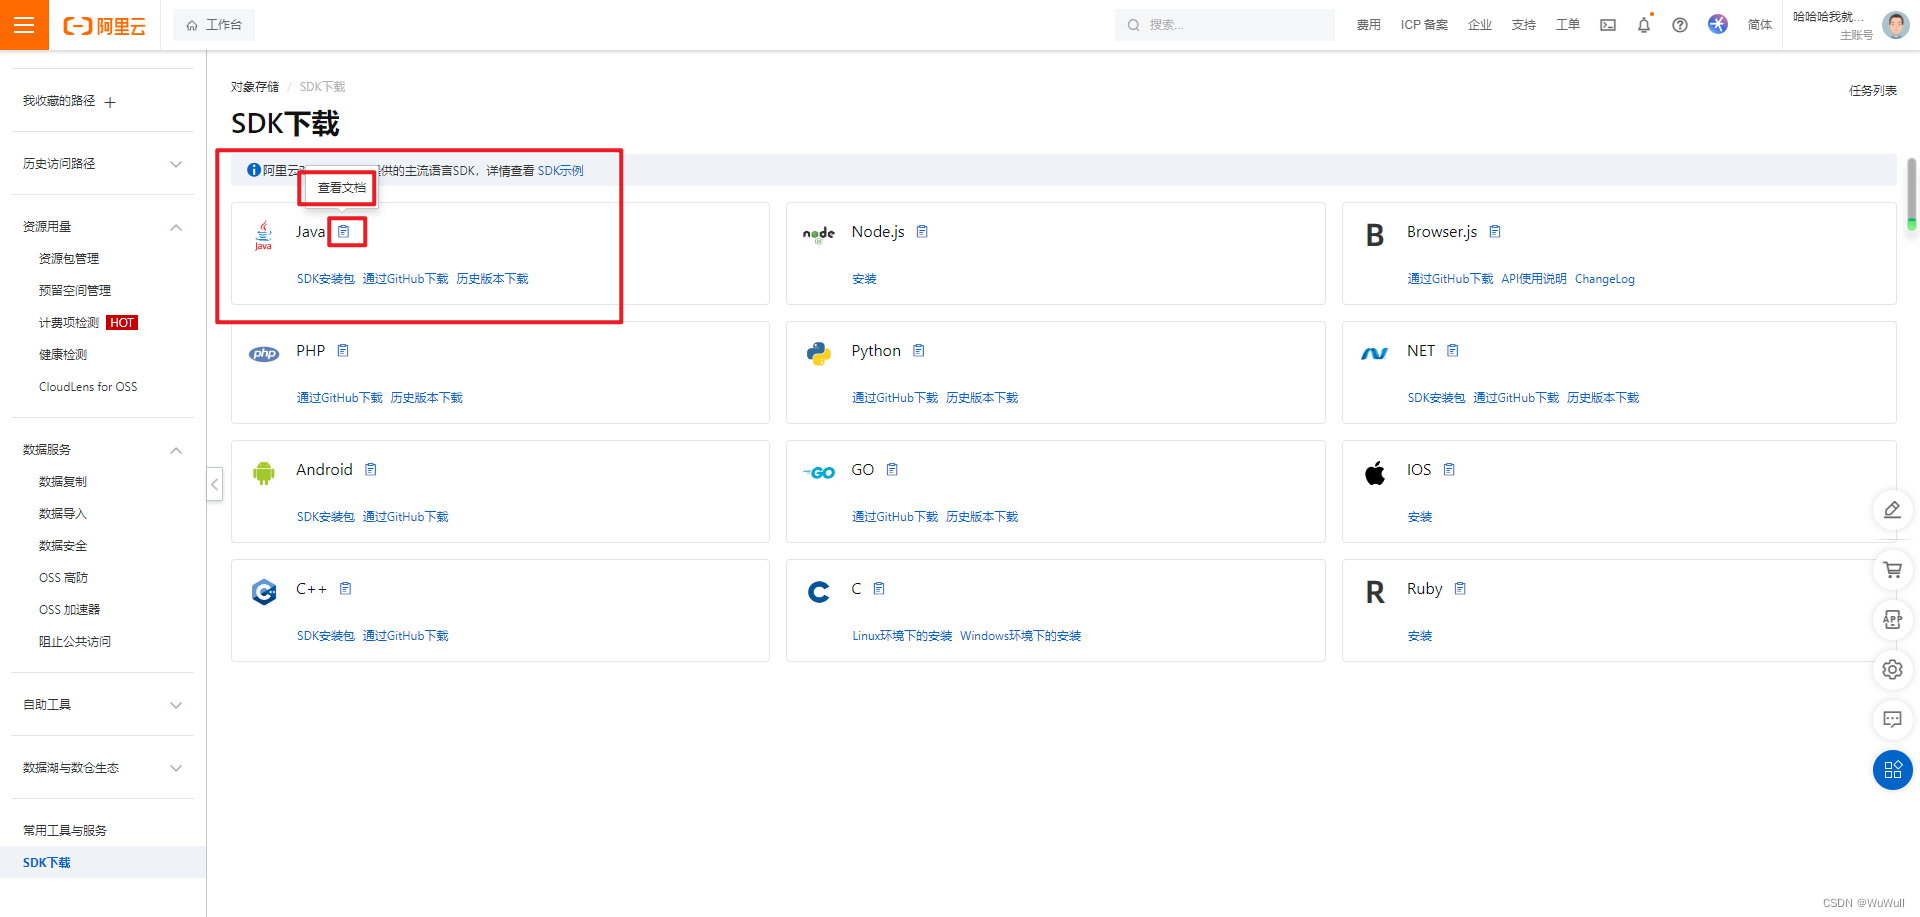Image resolution: width=1920 pixels, height=917 pixels.
Task: Go to 对象存储 breadcrumb
Action: pyautogui.click(x=255, y=87)
